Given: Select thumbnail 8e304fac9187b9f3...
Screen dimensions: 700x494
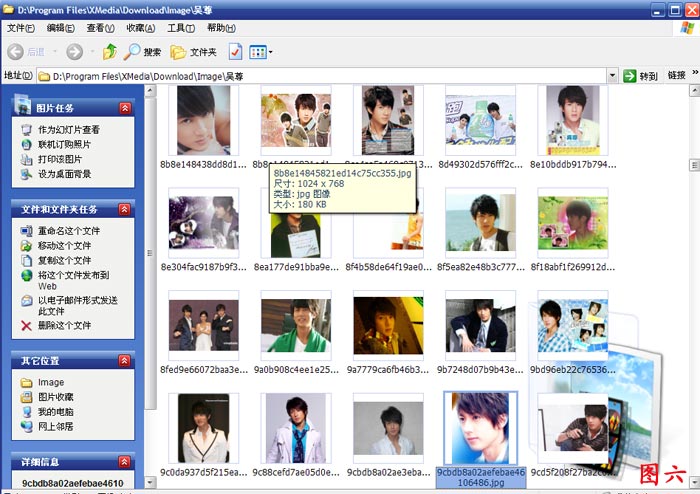Looking at the screenshot, I should click(x=204, y=223).
